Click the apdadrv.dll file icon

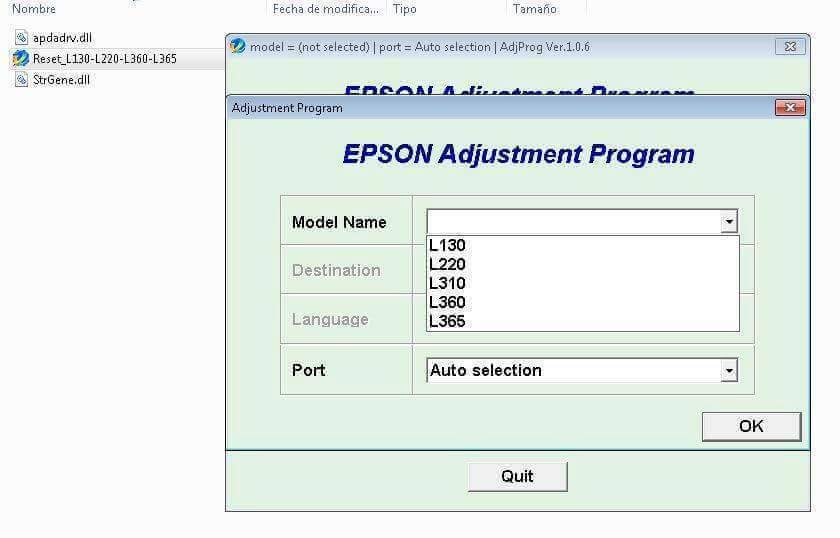[x=21, y=38]
